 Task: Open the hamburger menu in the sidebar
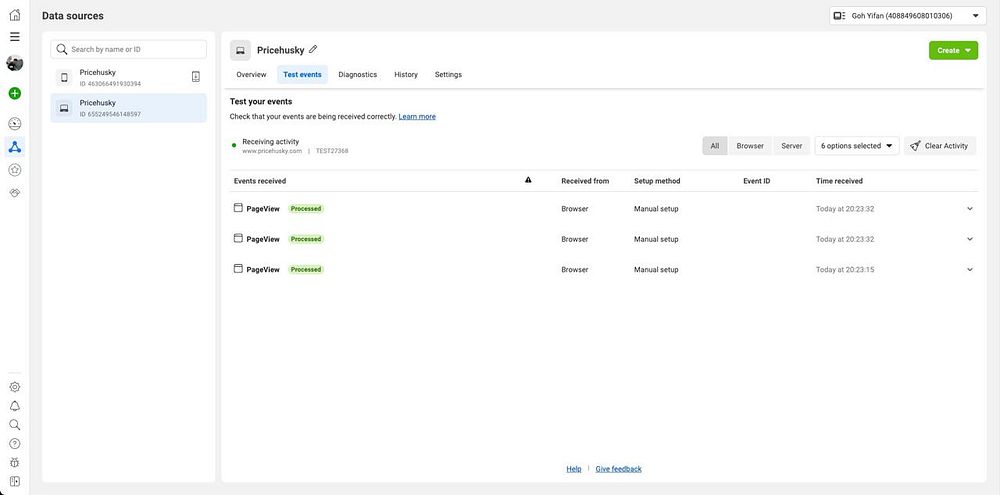pyautogui.click(x=14, y=37)
